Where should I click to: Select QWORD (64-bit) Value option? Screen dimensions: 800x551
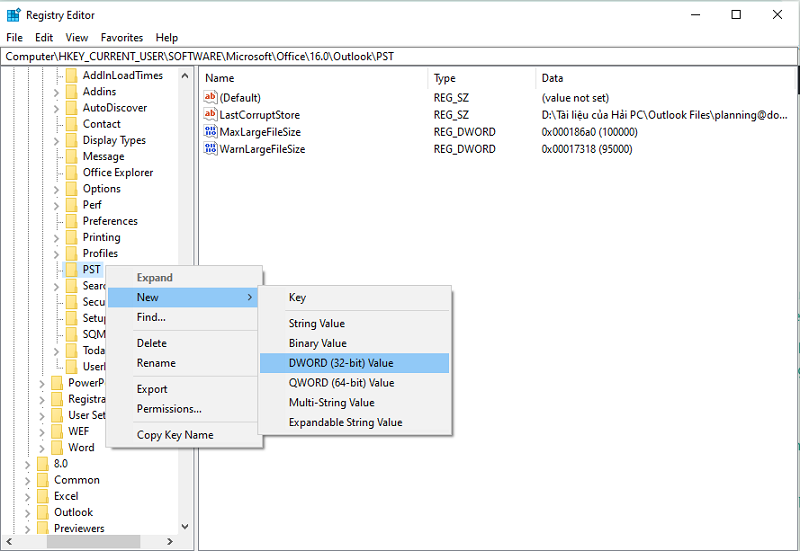point(341,383)
